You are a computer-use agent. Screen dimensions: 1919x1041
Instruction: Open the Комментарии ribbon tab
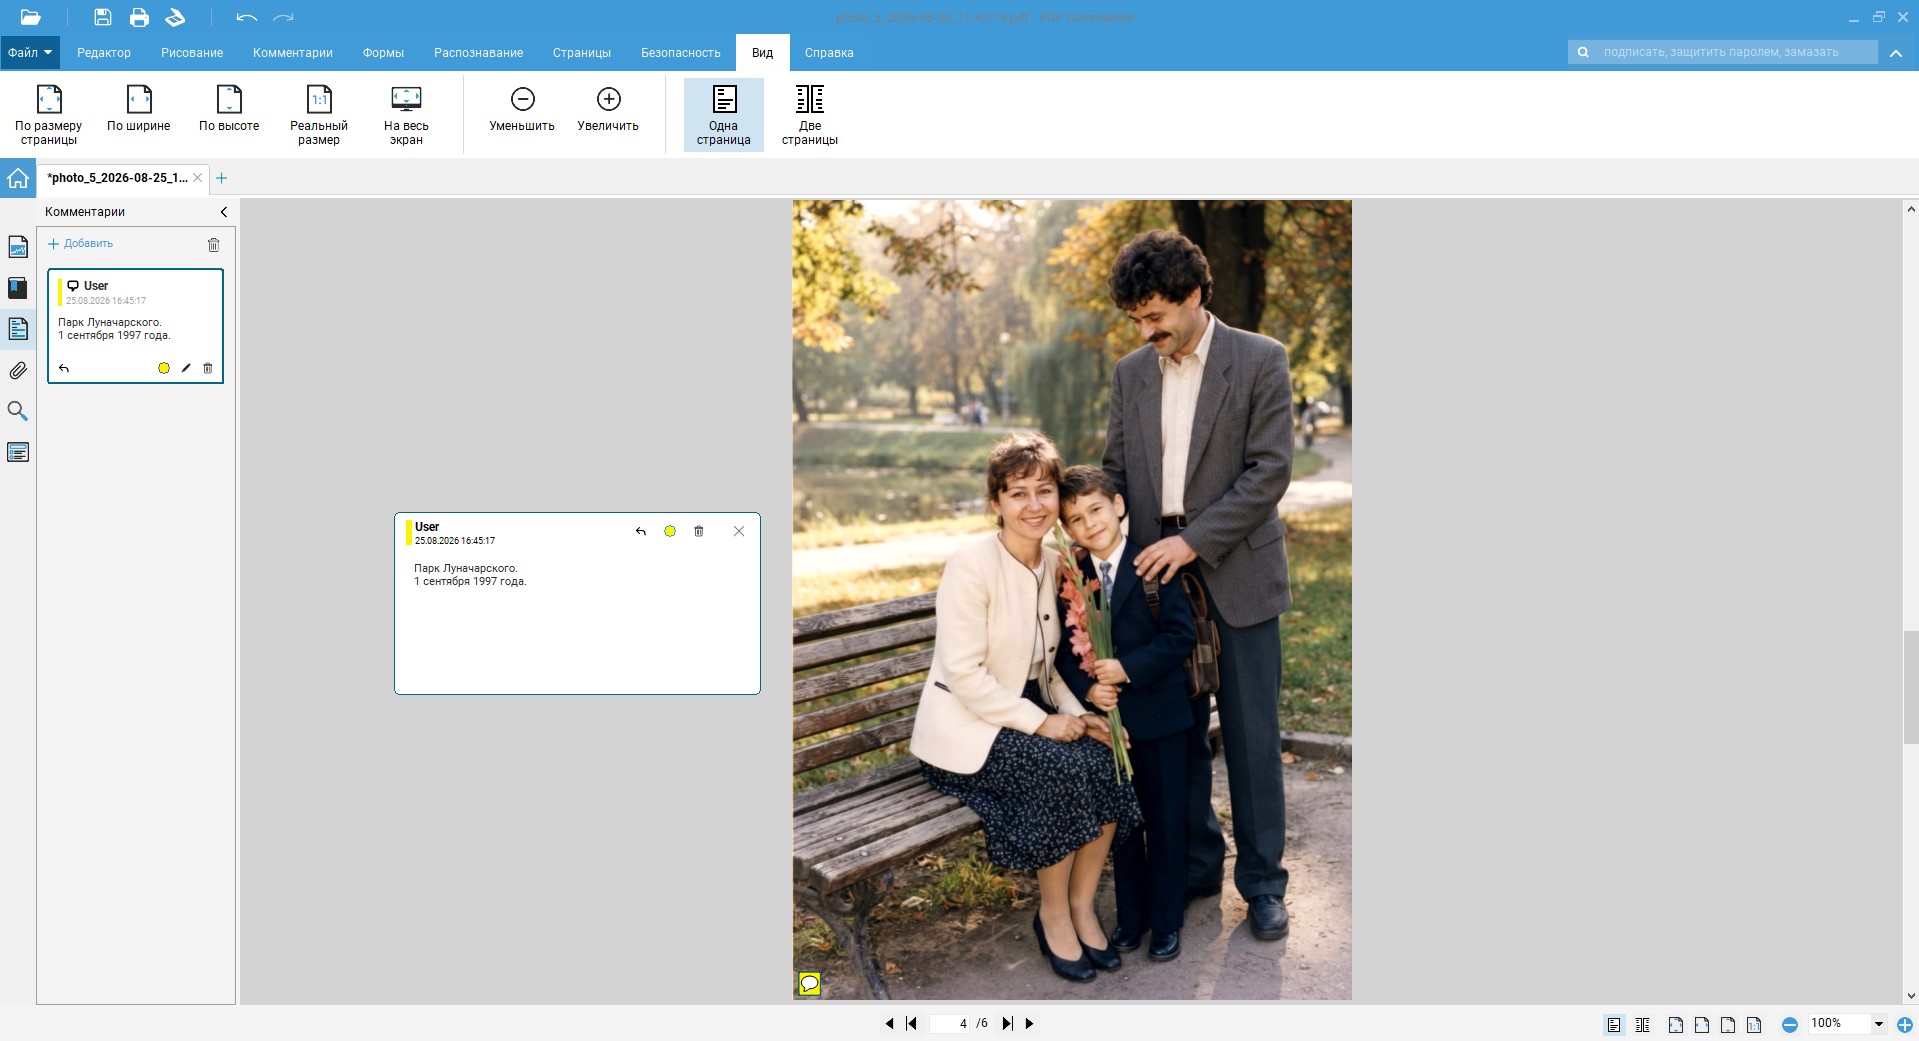[293, 53]
